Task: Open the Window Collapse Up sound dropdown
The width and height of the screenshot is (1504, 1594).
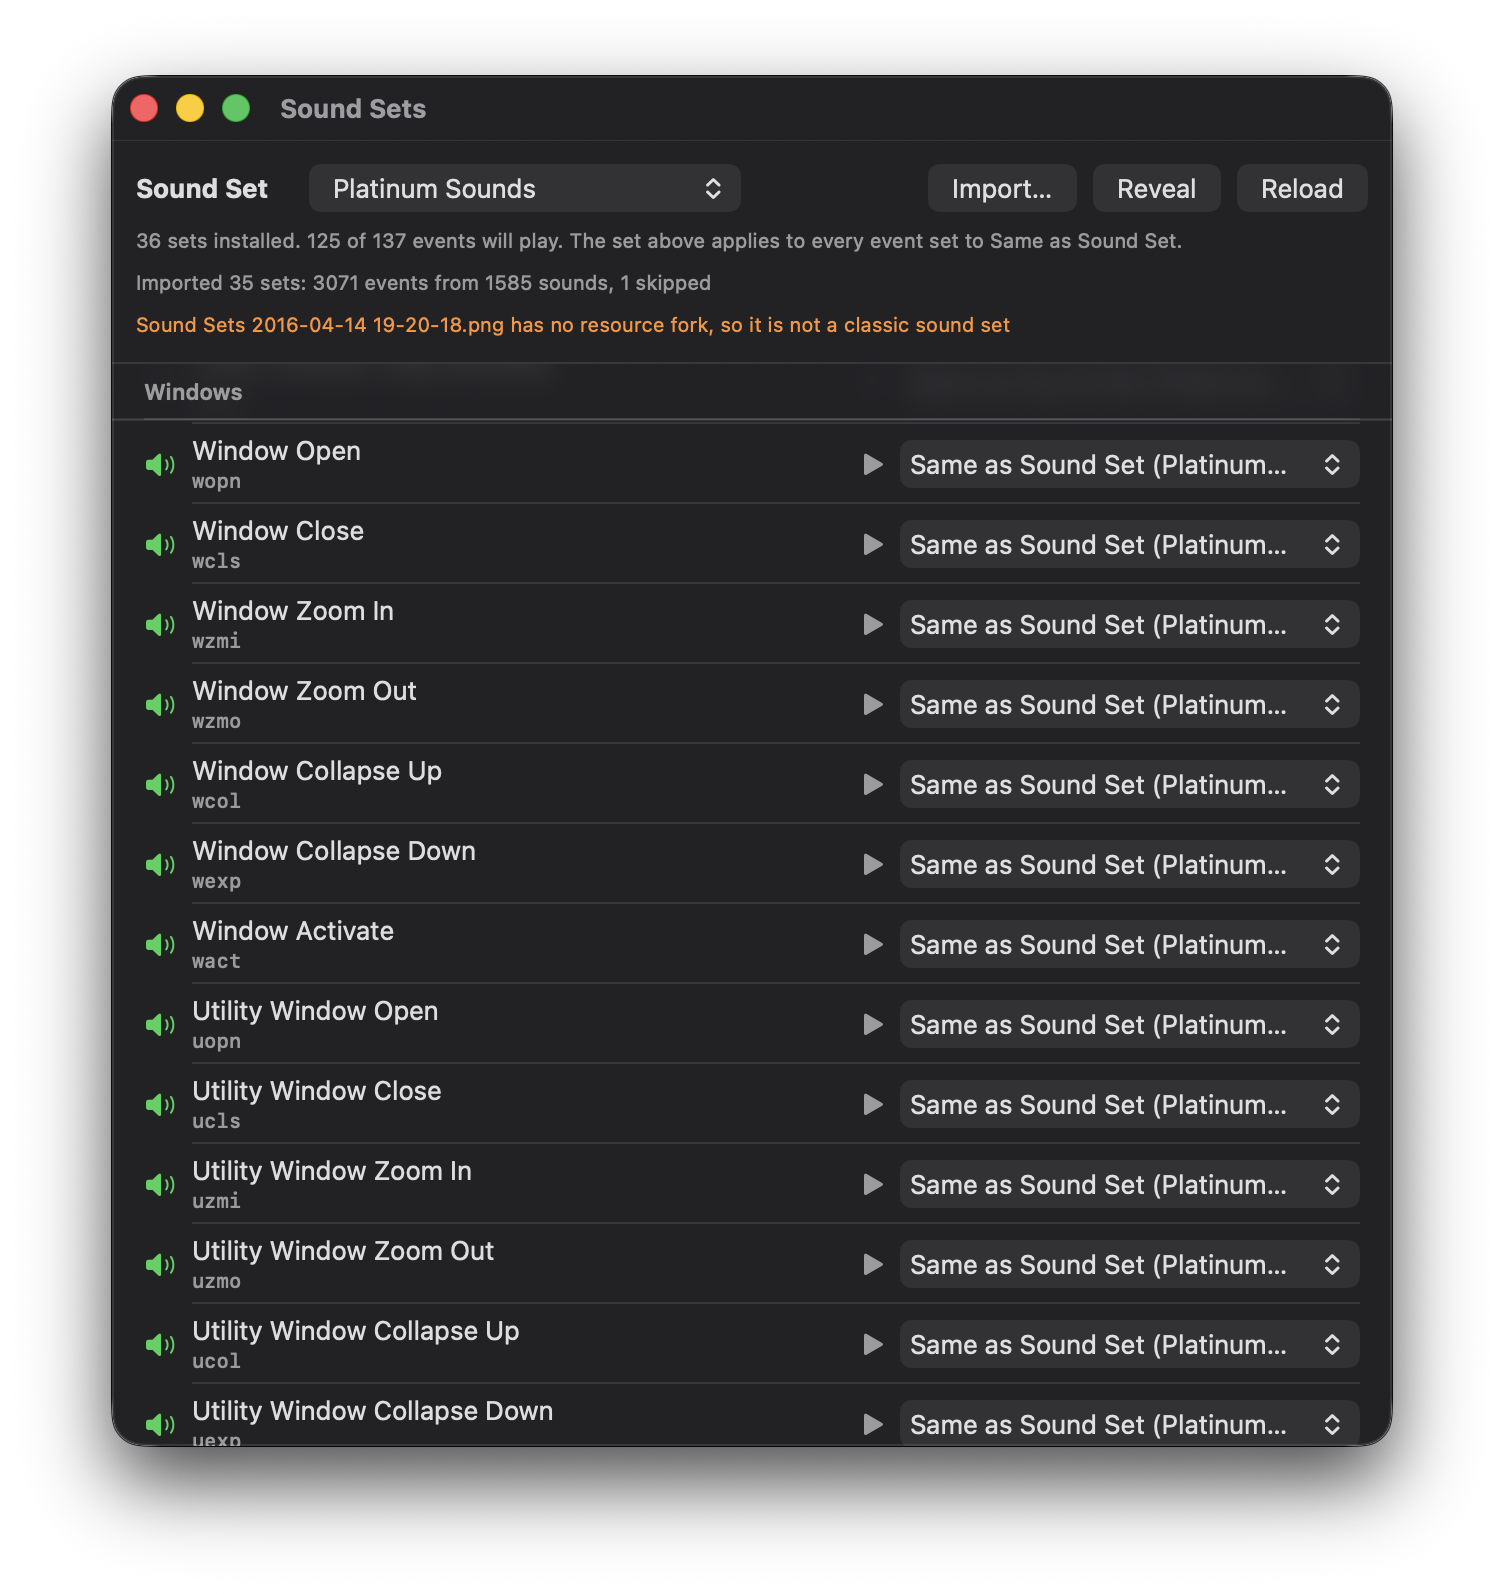Action: [x=1129, y=785]
